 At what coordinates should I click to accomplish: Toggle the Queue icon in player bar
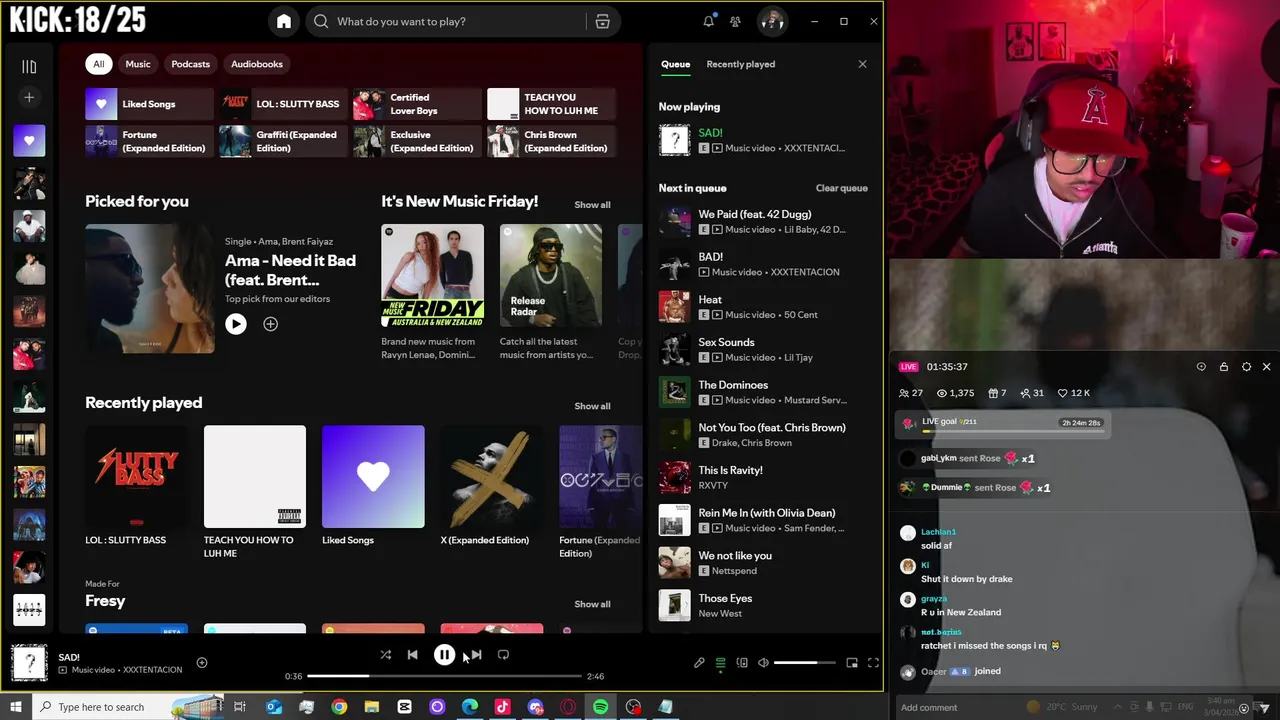click(720, 662)
